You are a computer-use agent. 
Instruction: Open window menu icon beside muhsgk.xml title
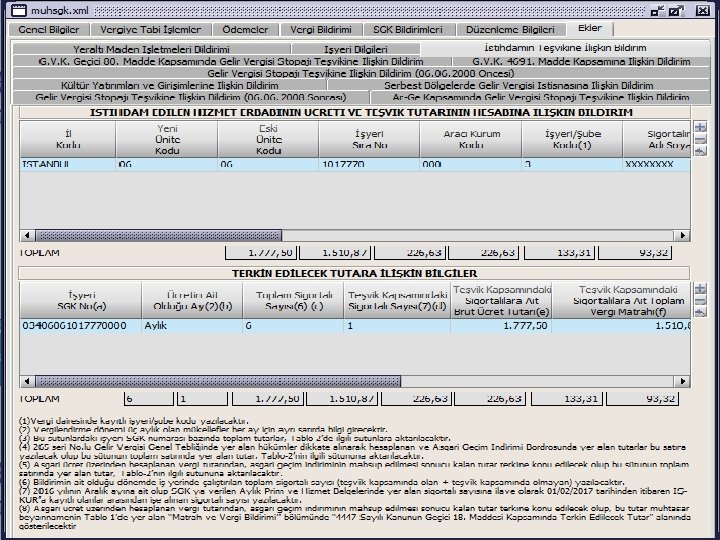[19, 10]
